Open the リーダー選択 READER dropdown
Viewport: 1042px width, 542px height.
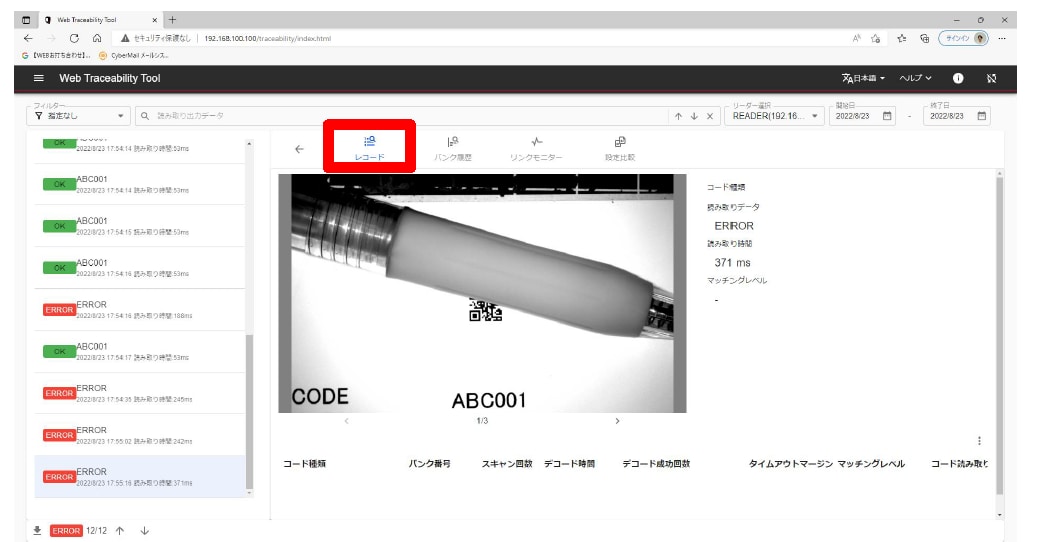click(x=774, y=116)
